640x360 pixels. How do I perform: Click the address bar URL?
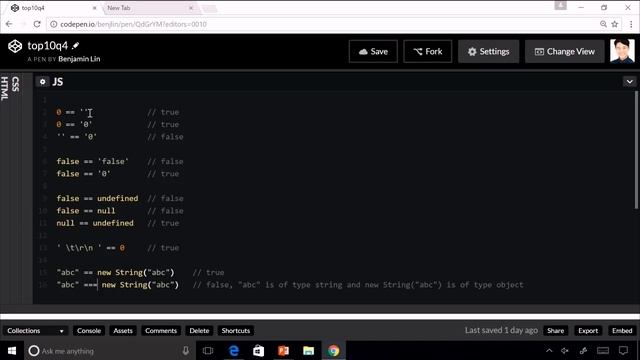(x=133, y=24)
